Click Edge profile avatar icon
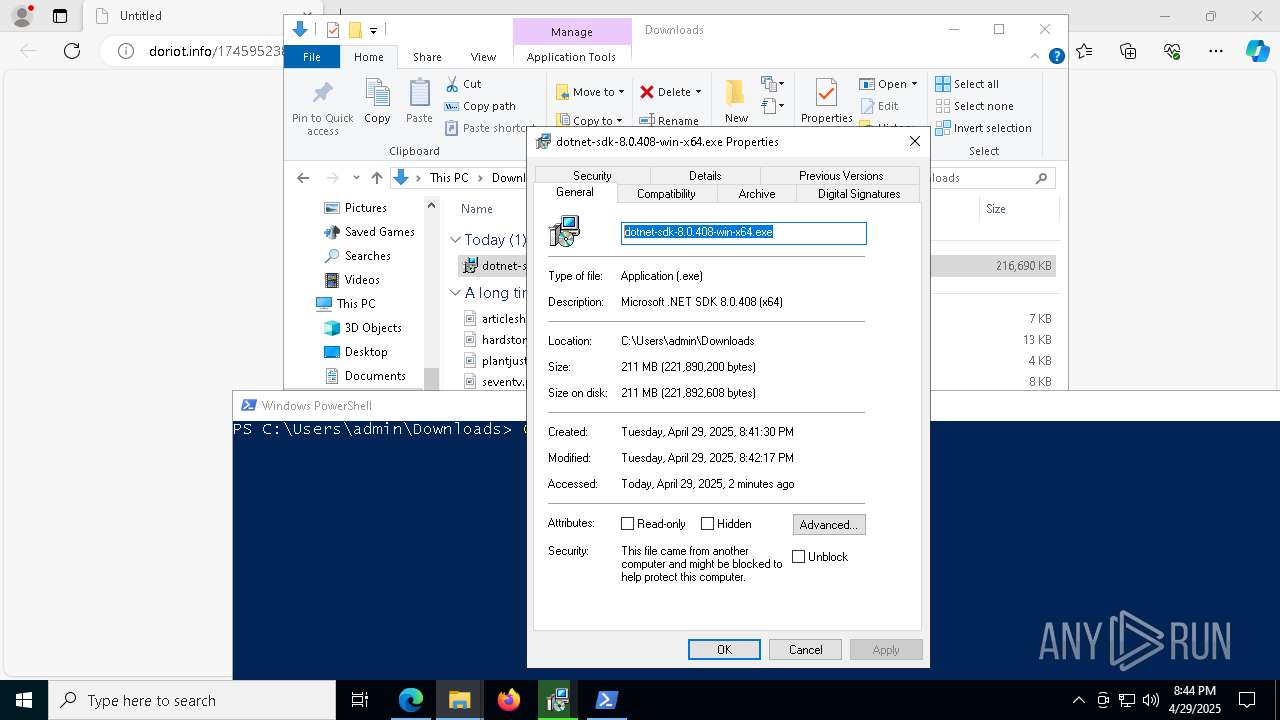The width and height of the screenshot is (1280, 720). (x=21, y=16)
